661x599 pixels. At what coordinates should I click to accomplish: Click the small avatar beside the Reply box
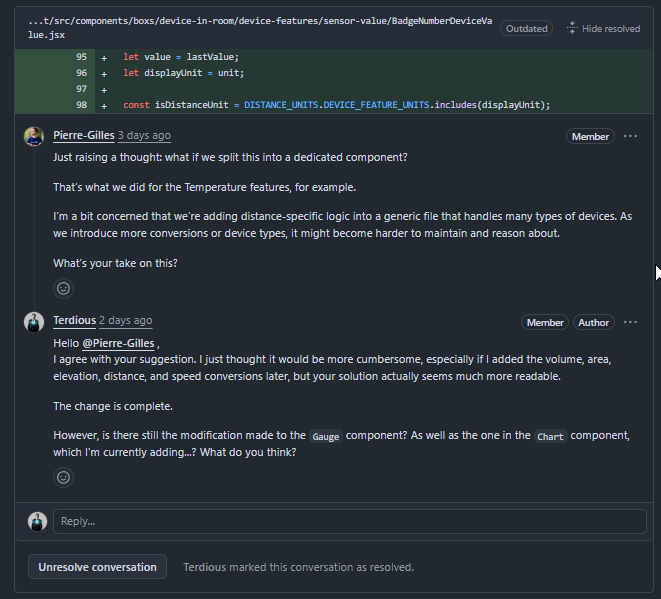[x=38, y=521]
